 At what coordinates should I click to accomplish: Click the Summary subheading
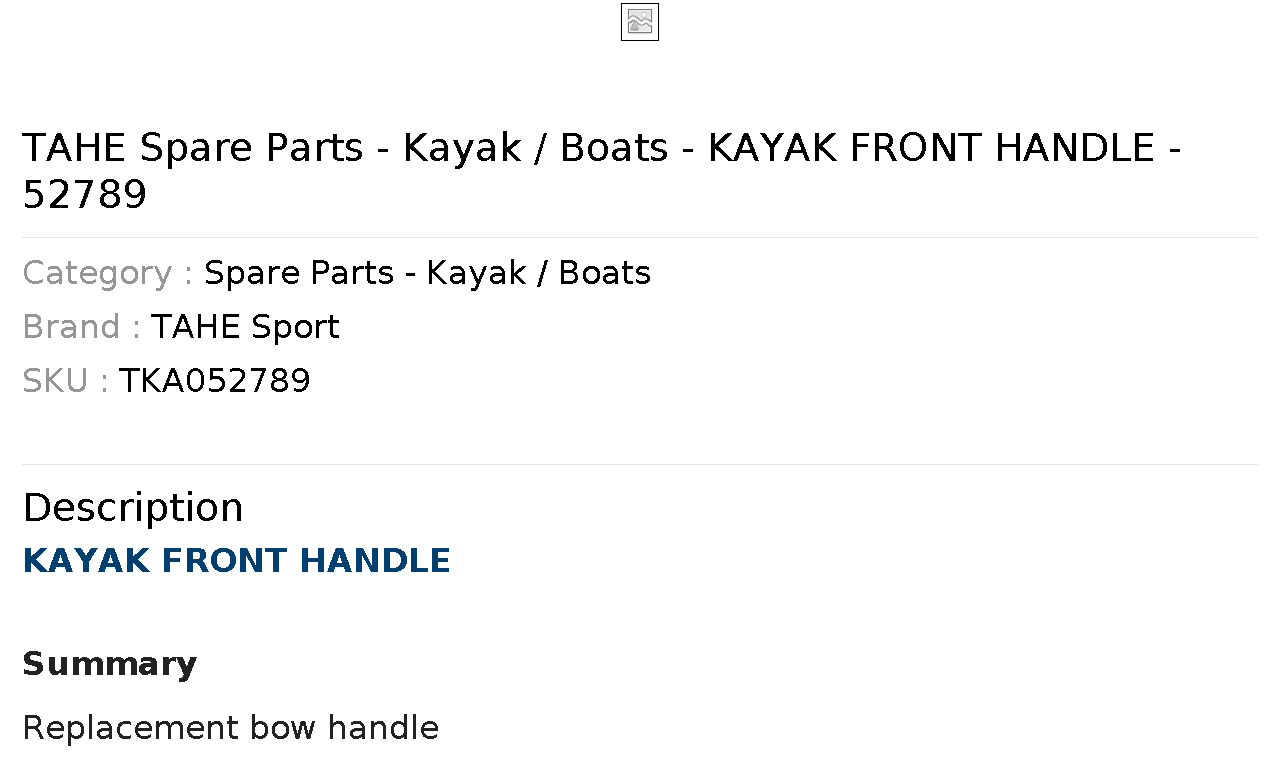pos(109,664)
